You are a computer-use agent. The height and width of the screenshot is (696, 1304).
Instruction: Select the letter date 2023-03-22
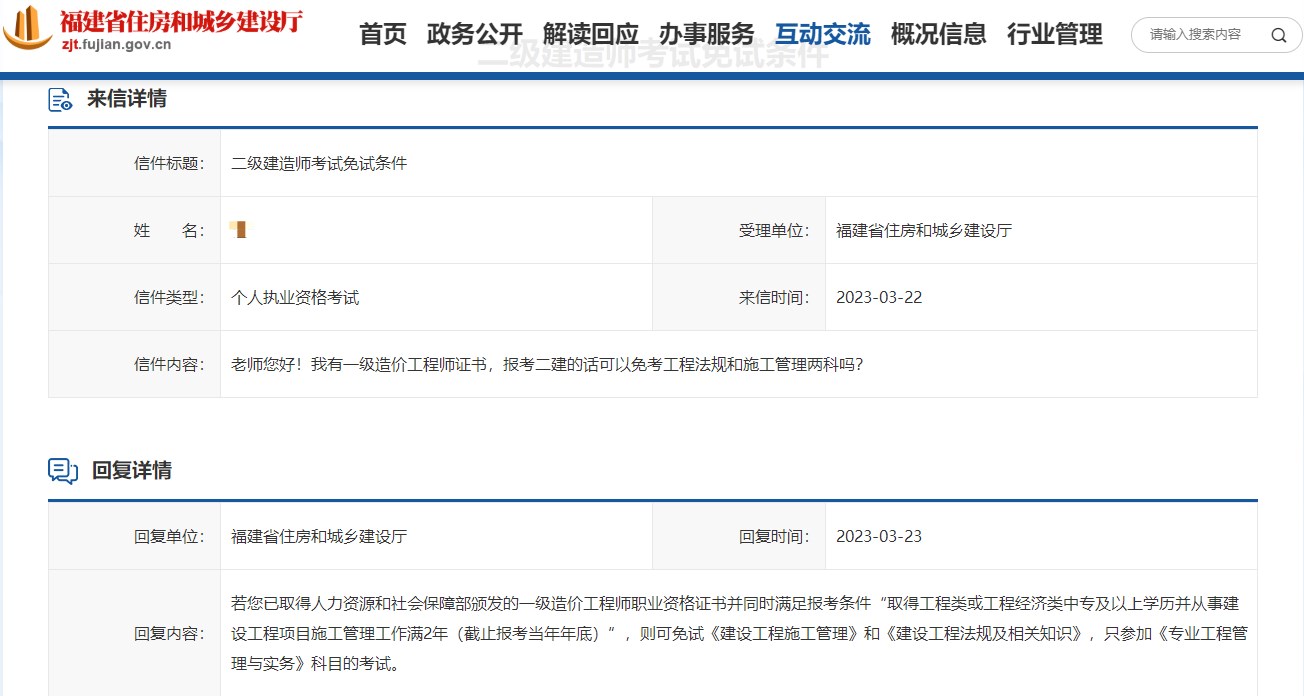pos(879,296)
